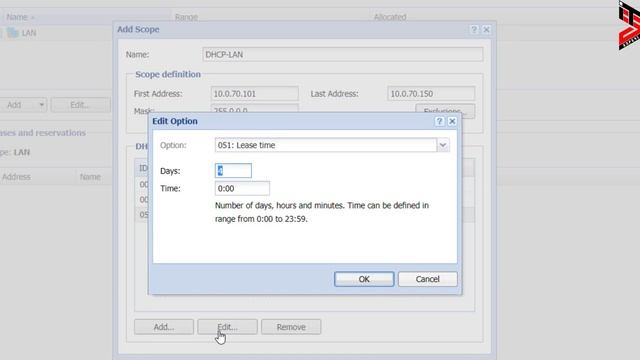640x360 pixels.
Task: Click Name field DHCP-LAN in Add Scope
Action: [x=342, y=54]
